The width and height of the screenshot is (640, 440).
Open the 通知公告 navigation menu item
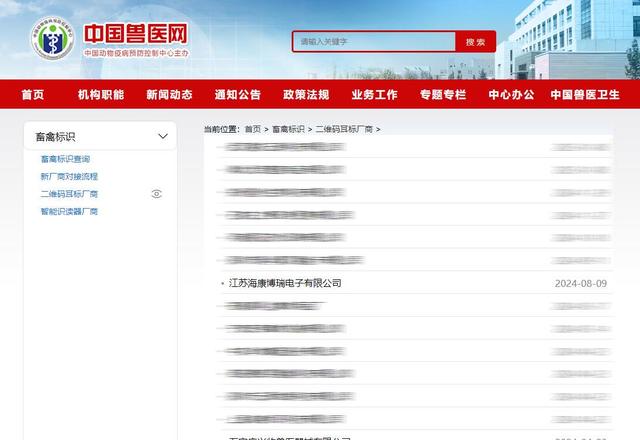(x=238, y=95)
